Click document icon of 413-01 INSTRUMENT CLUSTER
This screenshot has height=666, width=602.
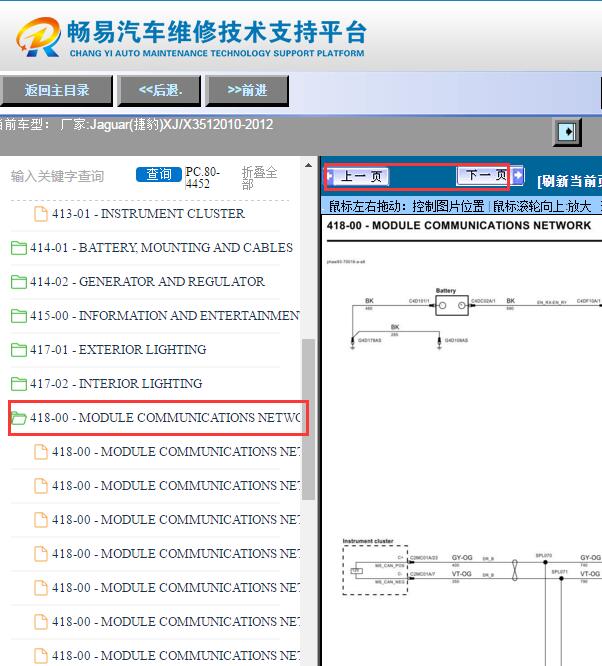(41, 214)
